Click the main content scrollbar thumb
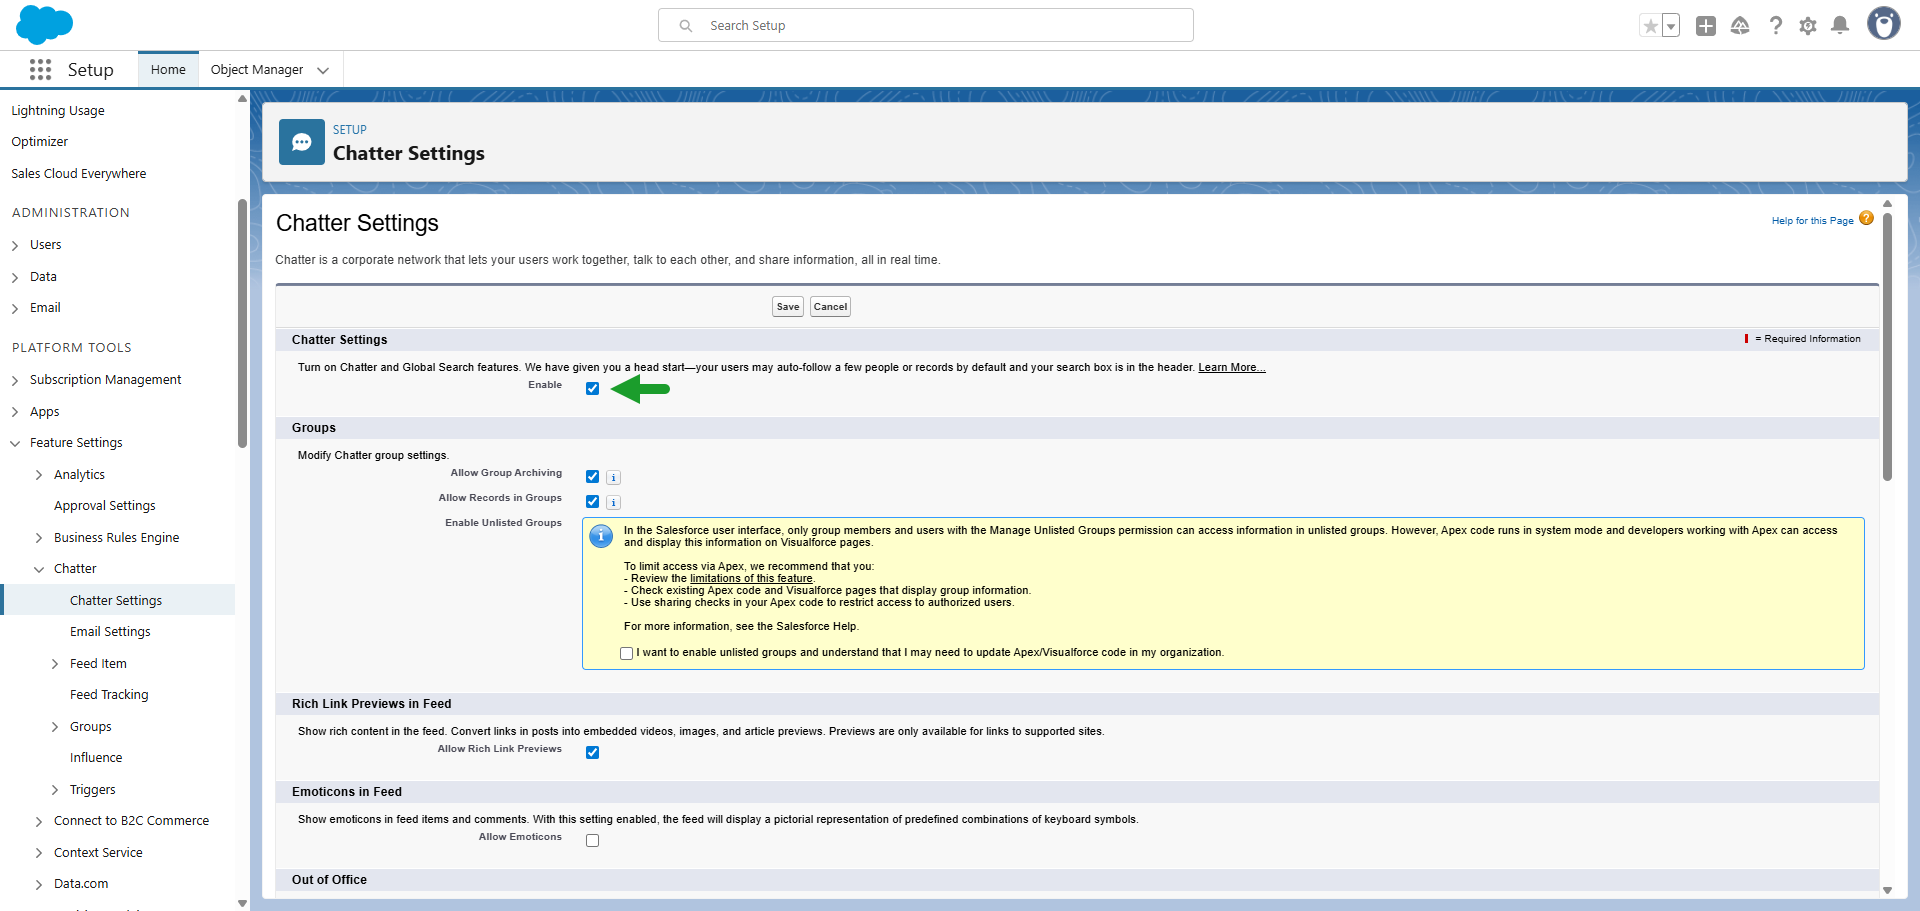 (x=1887, y=348)
